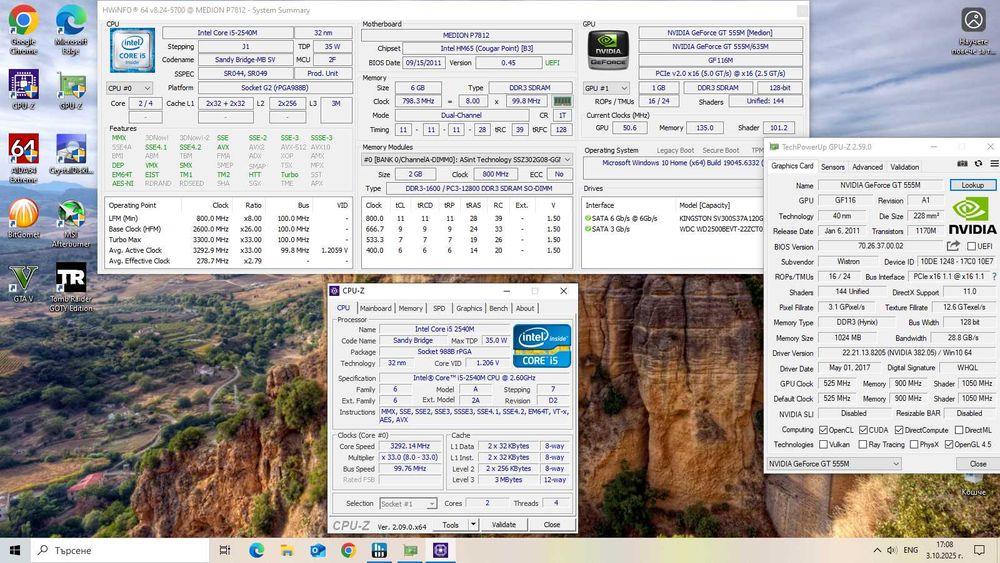
Task: Switch to the Sensors tab in GPU-Z
Action: coord(832,166)
